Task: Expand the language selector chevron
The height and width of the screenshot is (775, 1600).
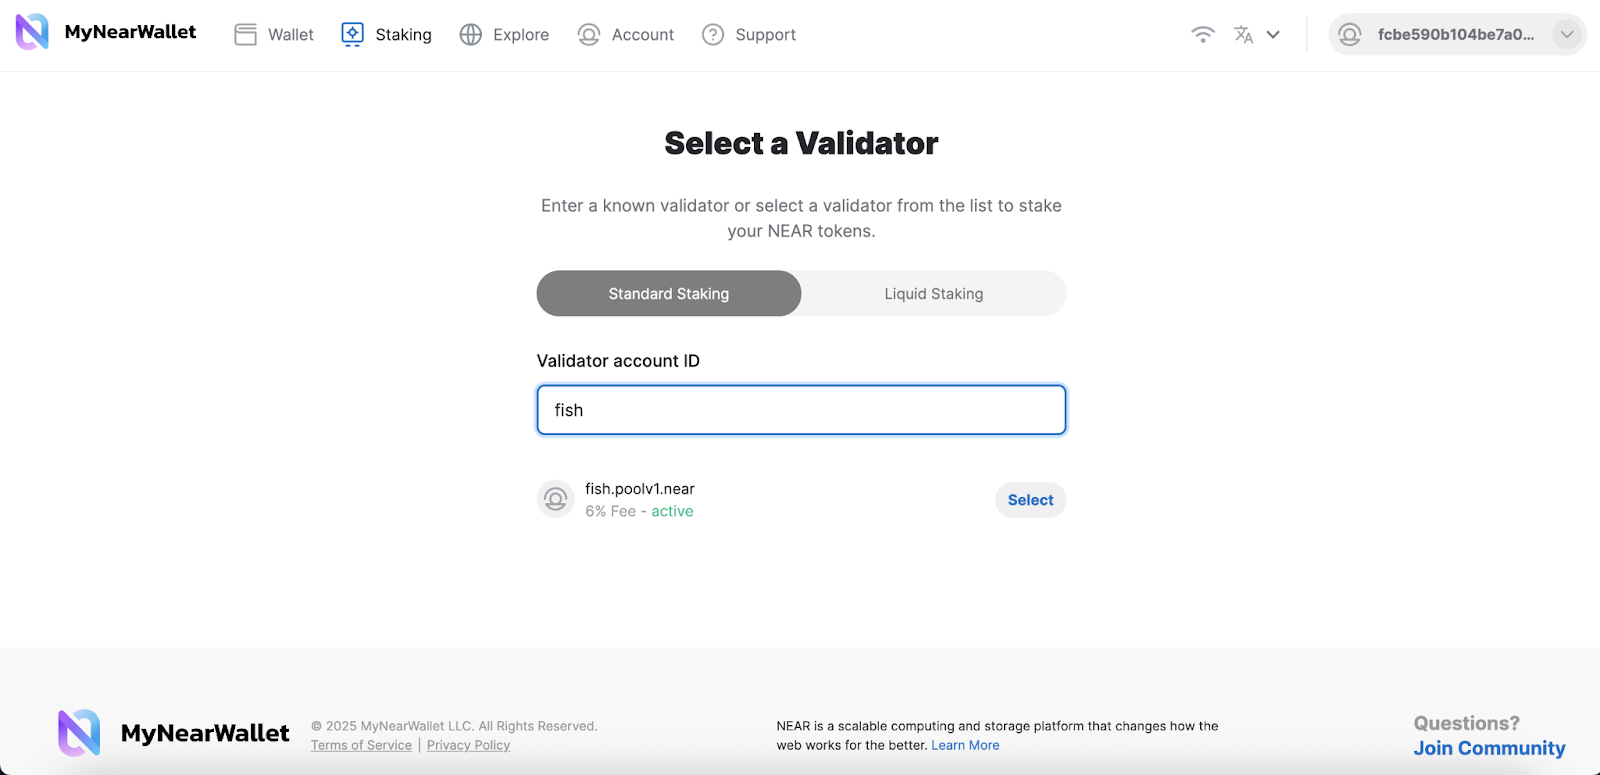Action: (x=1273, y=35)
